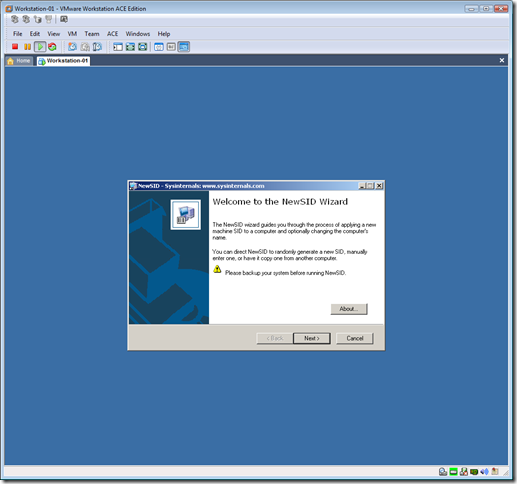Click the green CD/DVD status icon
The height and width of the screenshot is (484, 517).
(x=453, y=471)
